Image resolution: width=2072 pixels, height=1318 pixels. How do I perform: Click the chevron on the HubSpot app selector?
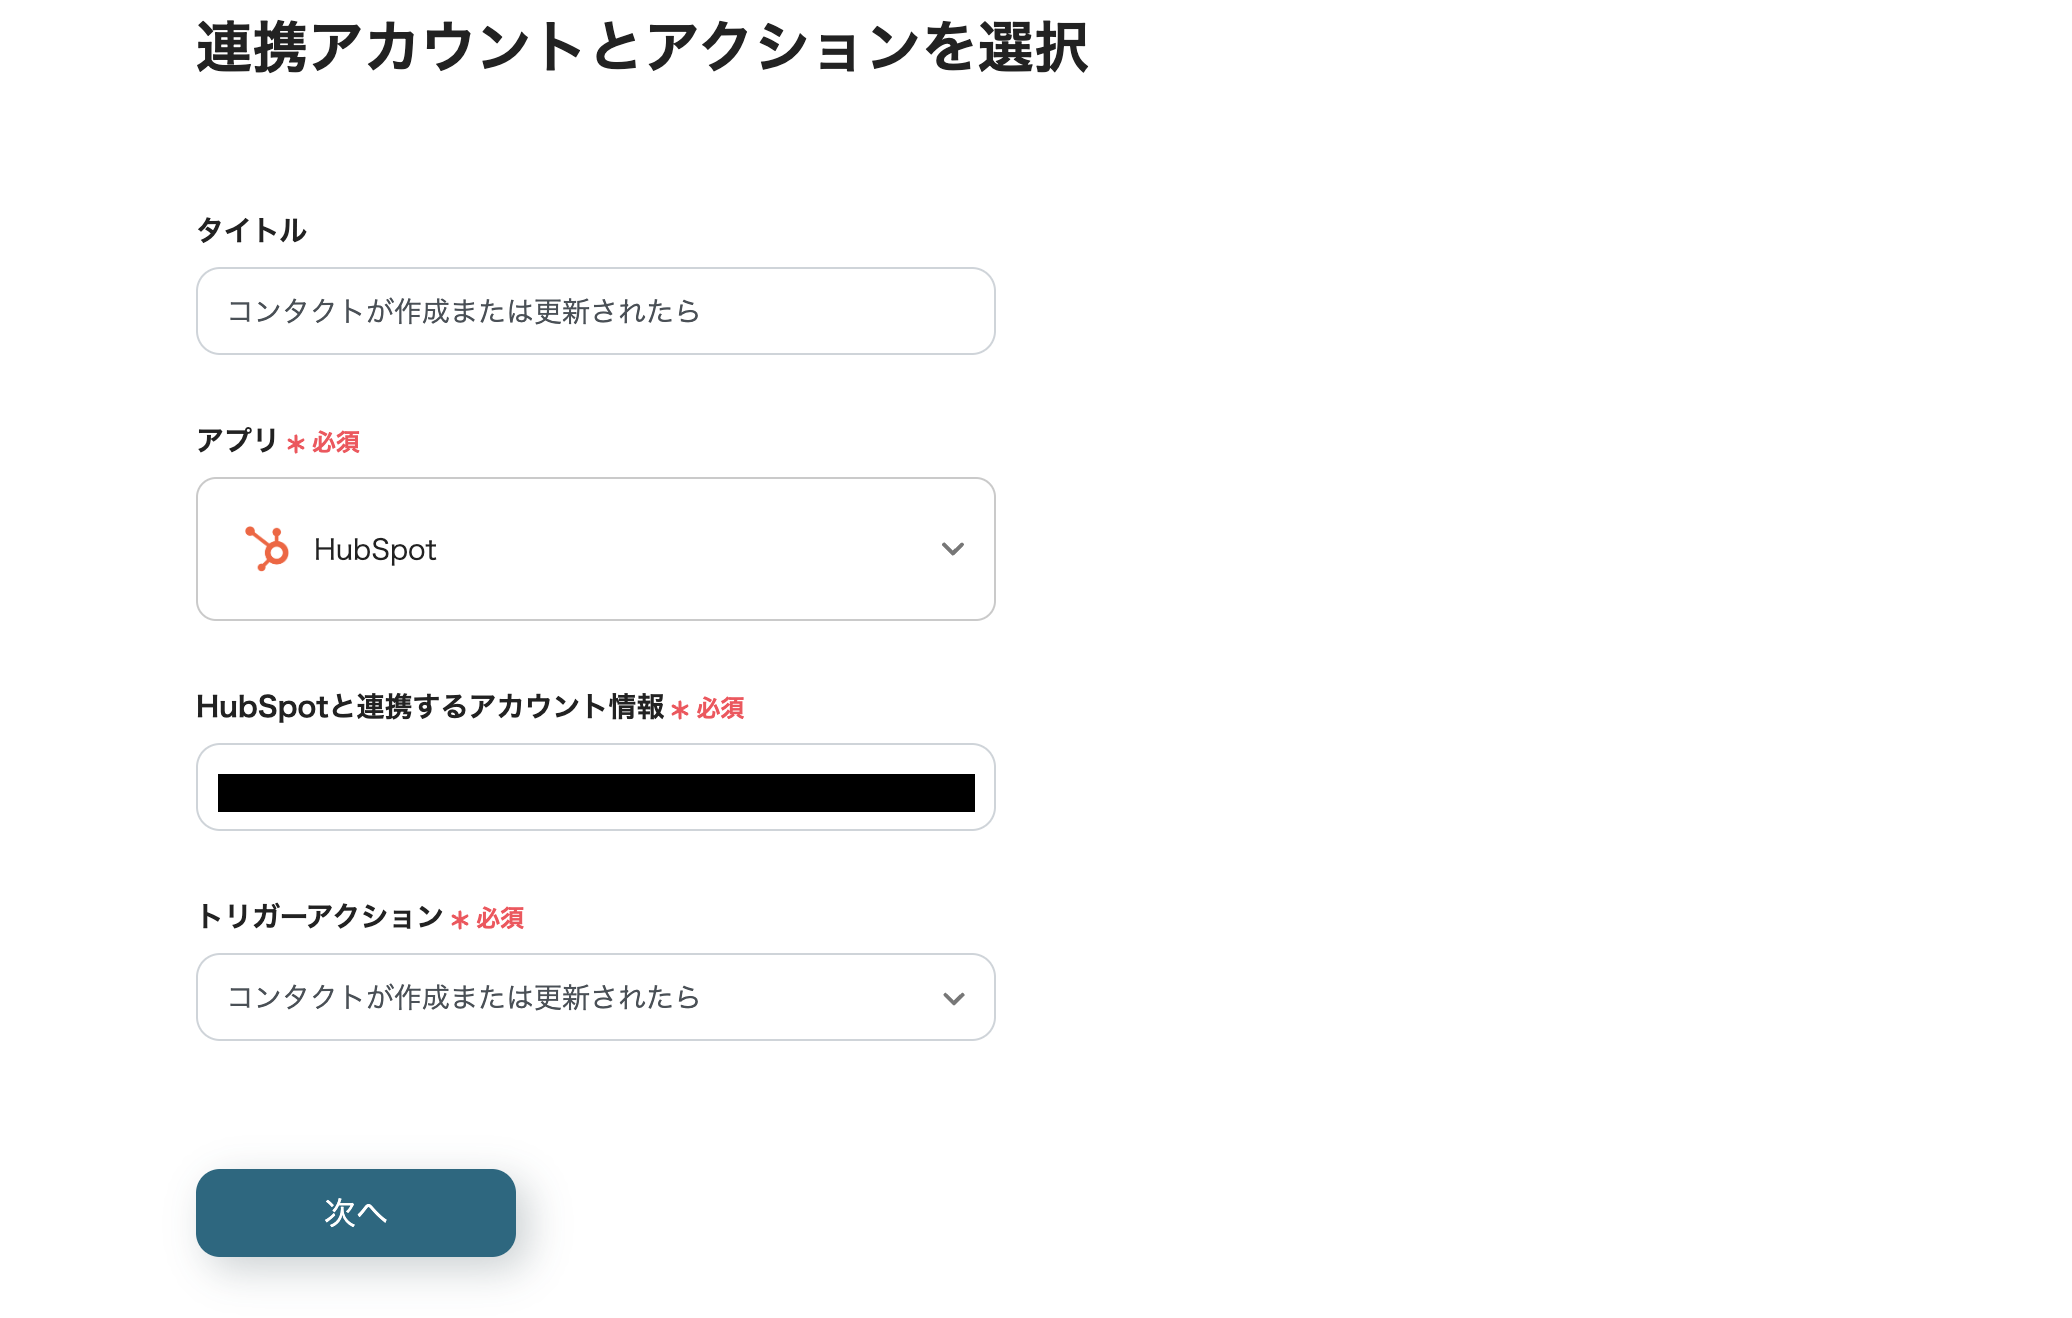(953, 548)
